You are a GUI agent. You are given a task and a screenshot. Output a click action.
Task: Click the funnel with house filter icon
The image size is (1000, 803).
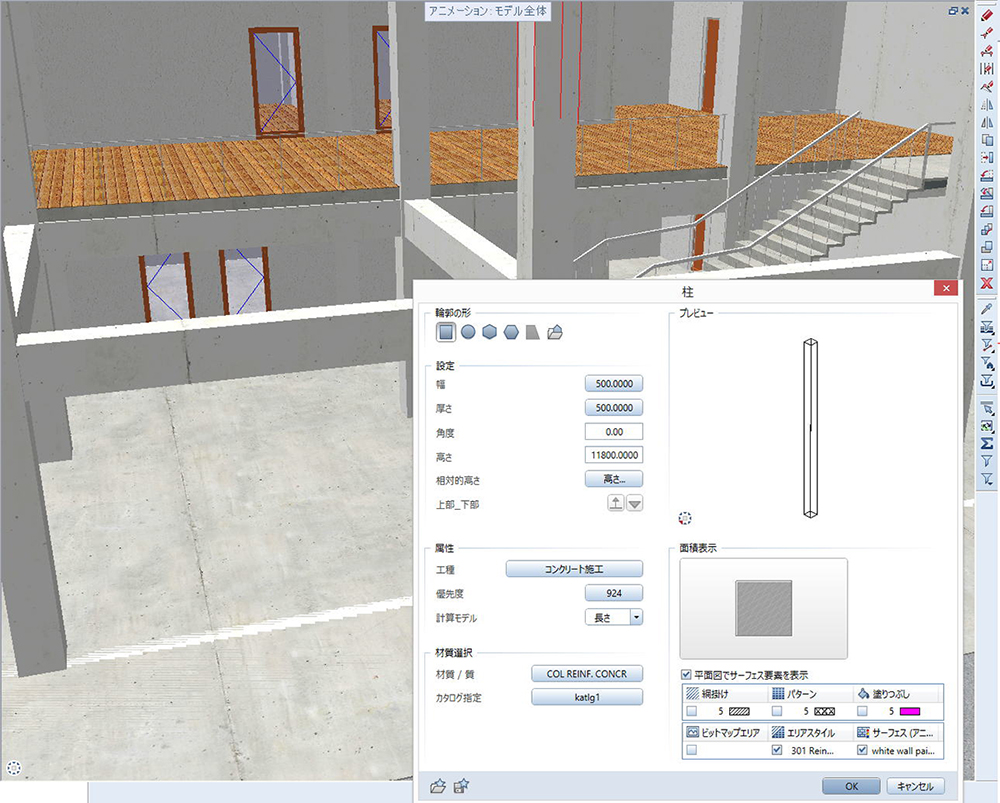987,363
